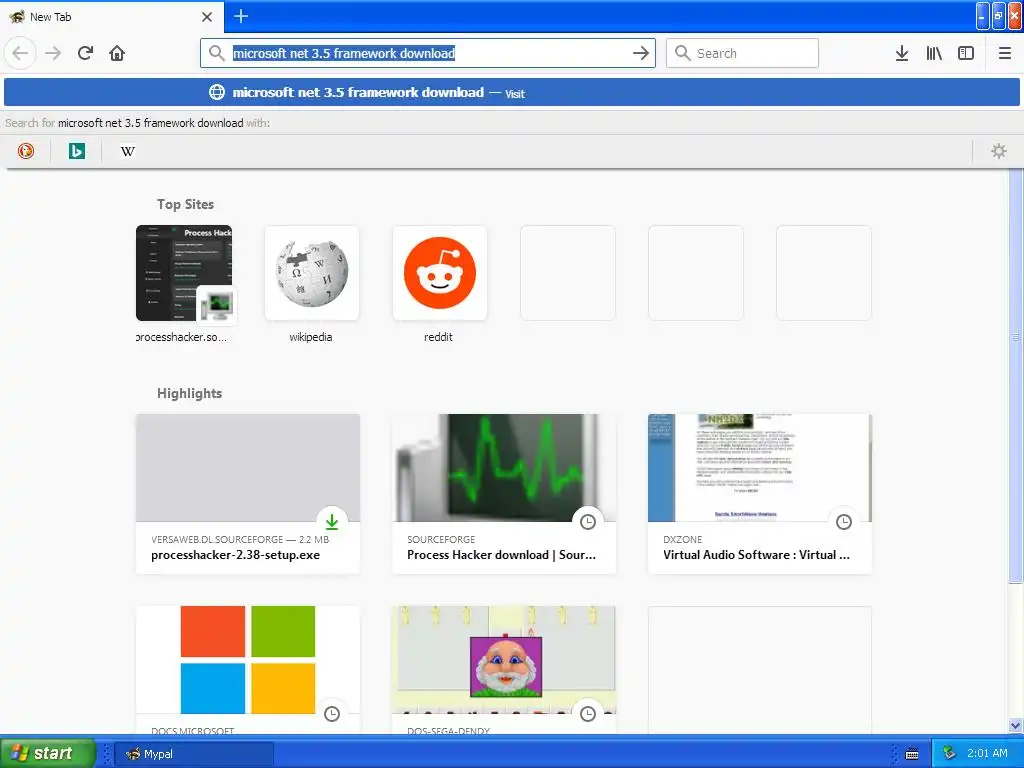Open the Library icon
The image size is (1024, 768).
click(x=934, y=53)
